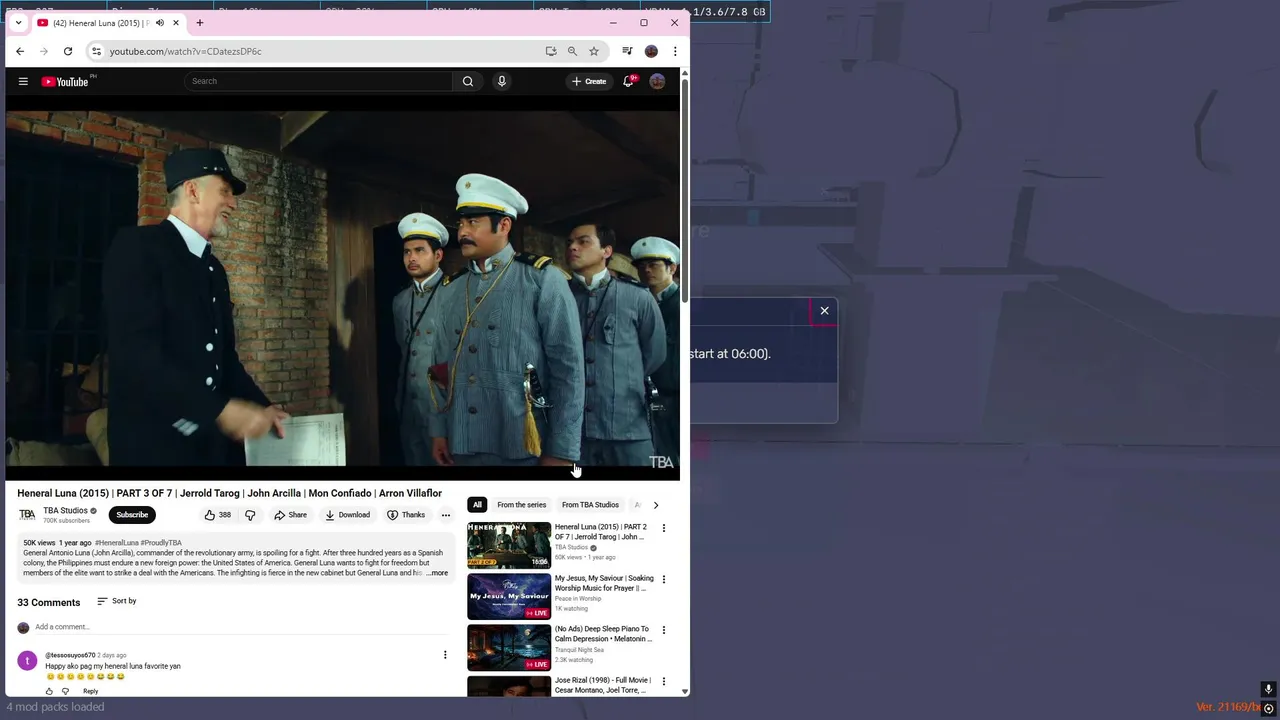Click the YouTube search magnifier button
1280x720 pixels.
coord(468,81)
